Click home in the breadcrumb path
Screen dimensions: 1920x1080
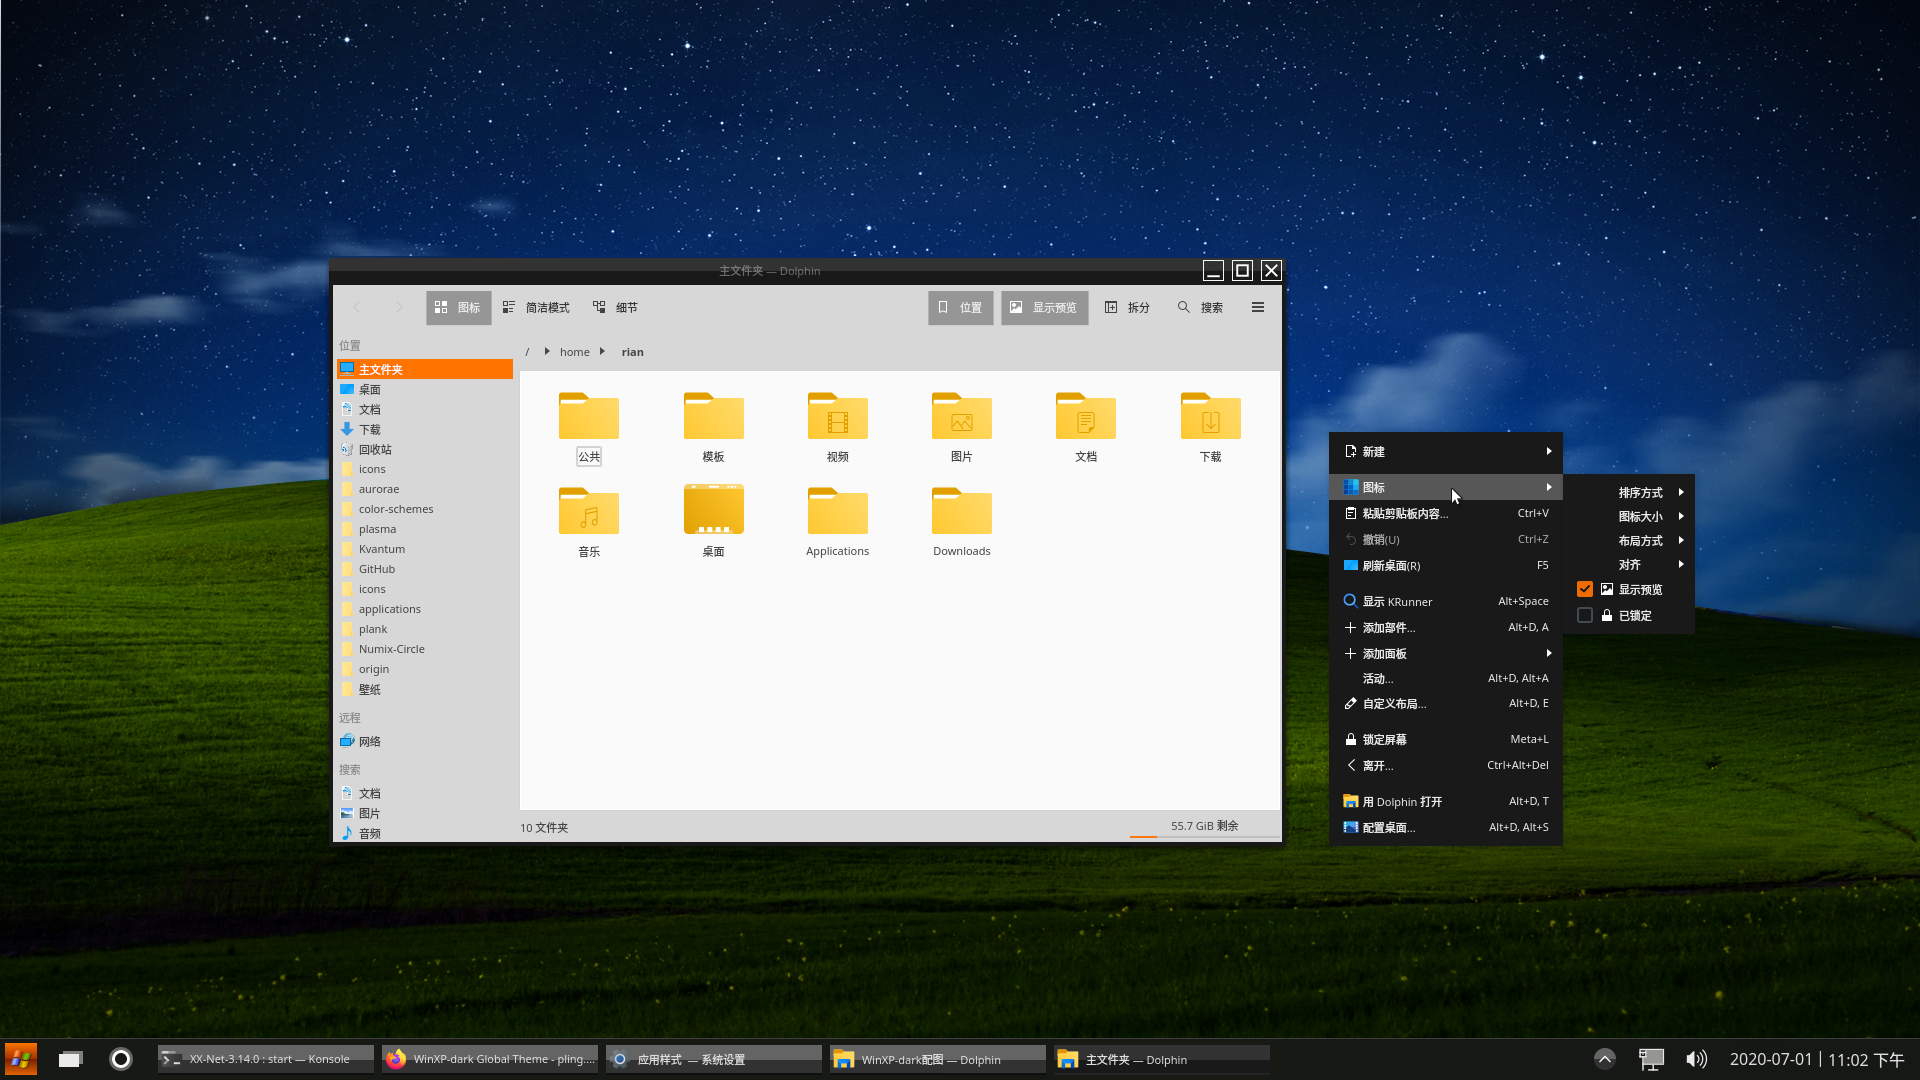coord(574,352)
